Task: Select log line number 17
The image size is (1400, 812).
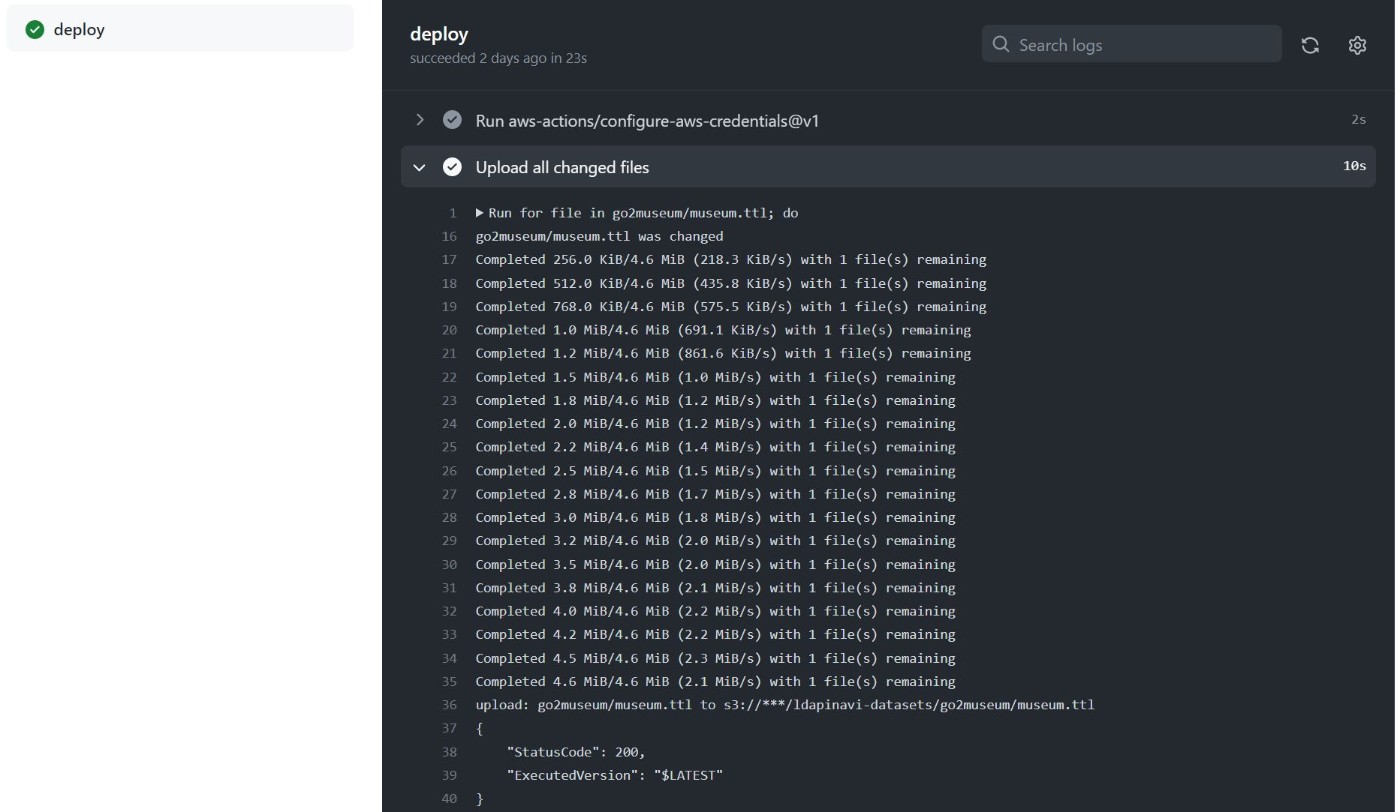Action: pos(449,260)
